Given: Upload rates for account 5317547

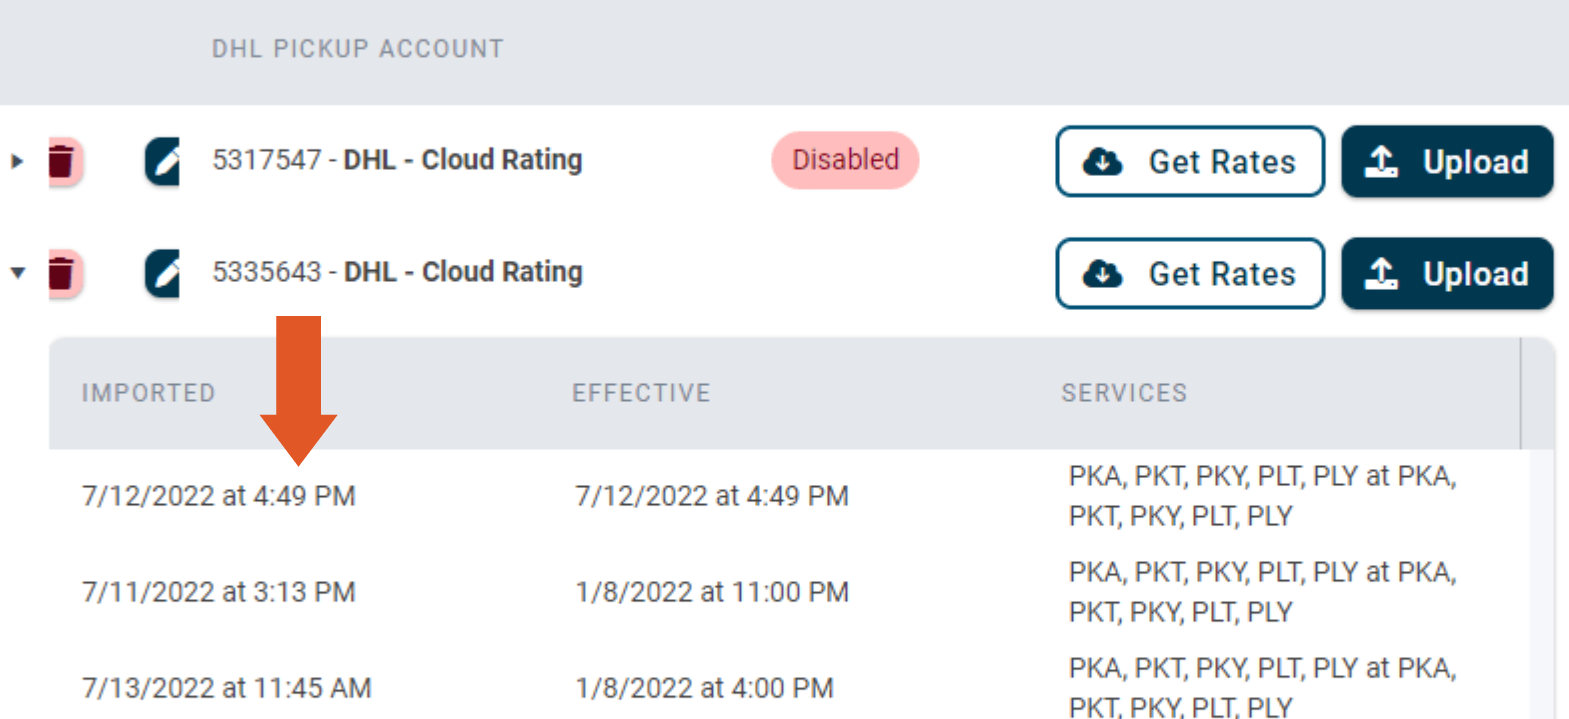Looking at the screenshot, I should click(x=1446, y=161).
